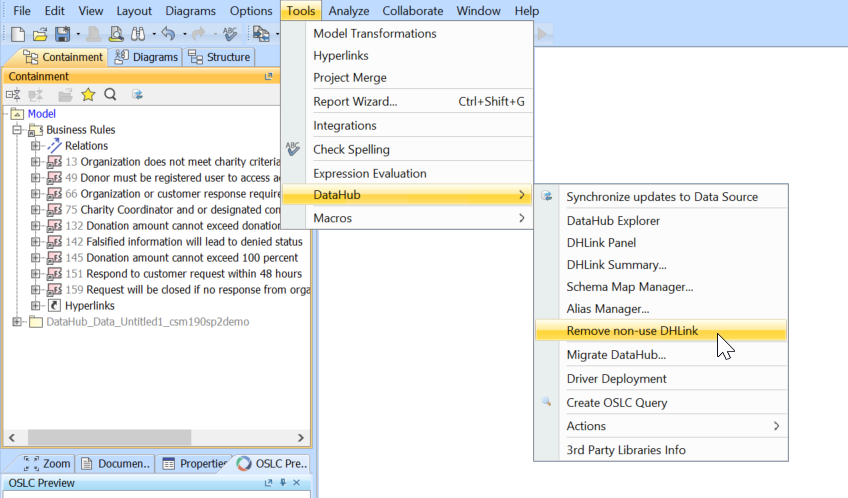Click the star favorites icon in Containment
Screen dimensions: 848x498
click(x=88, y=95)
